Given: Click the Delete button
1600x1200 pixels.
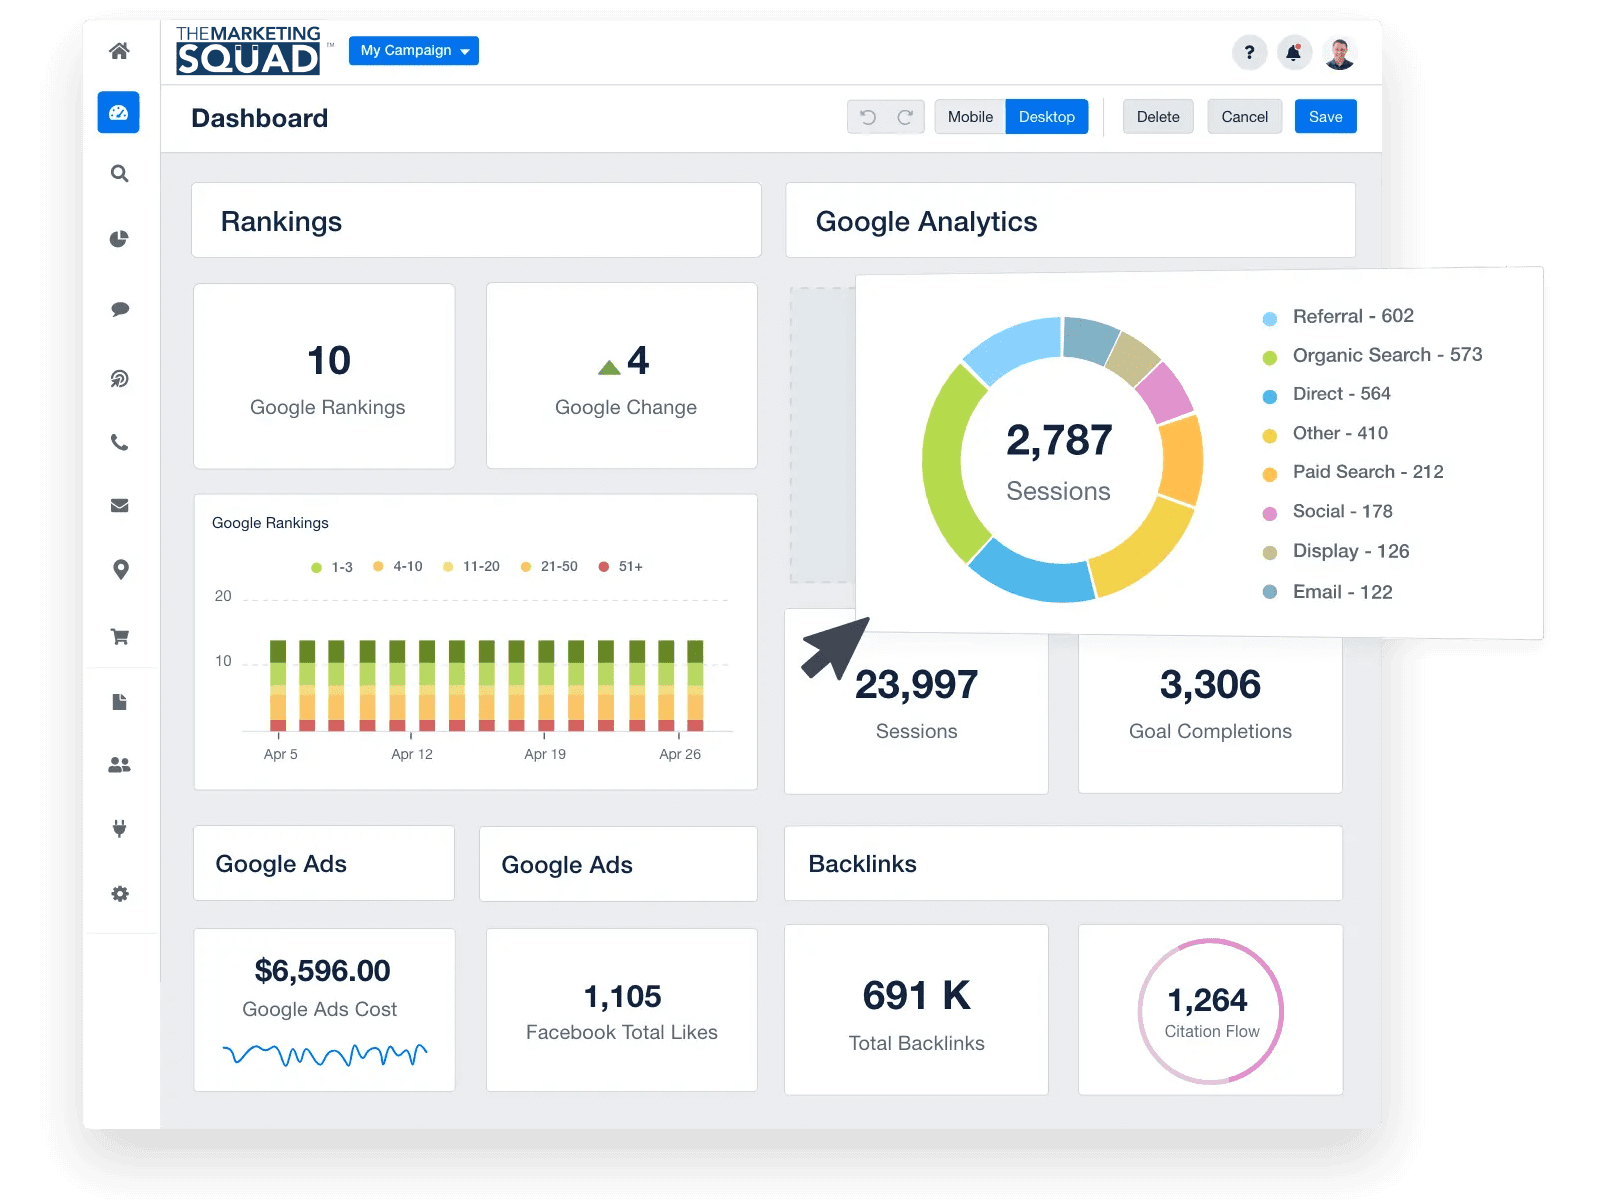Looking at the screenshot, I should click(x=1158, y=117).
